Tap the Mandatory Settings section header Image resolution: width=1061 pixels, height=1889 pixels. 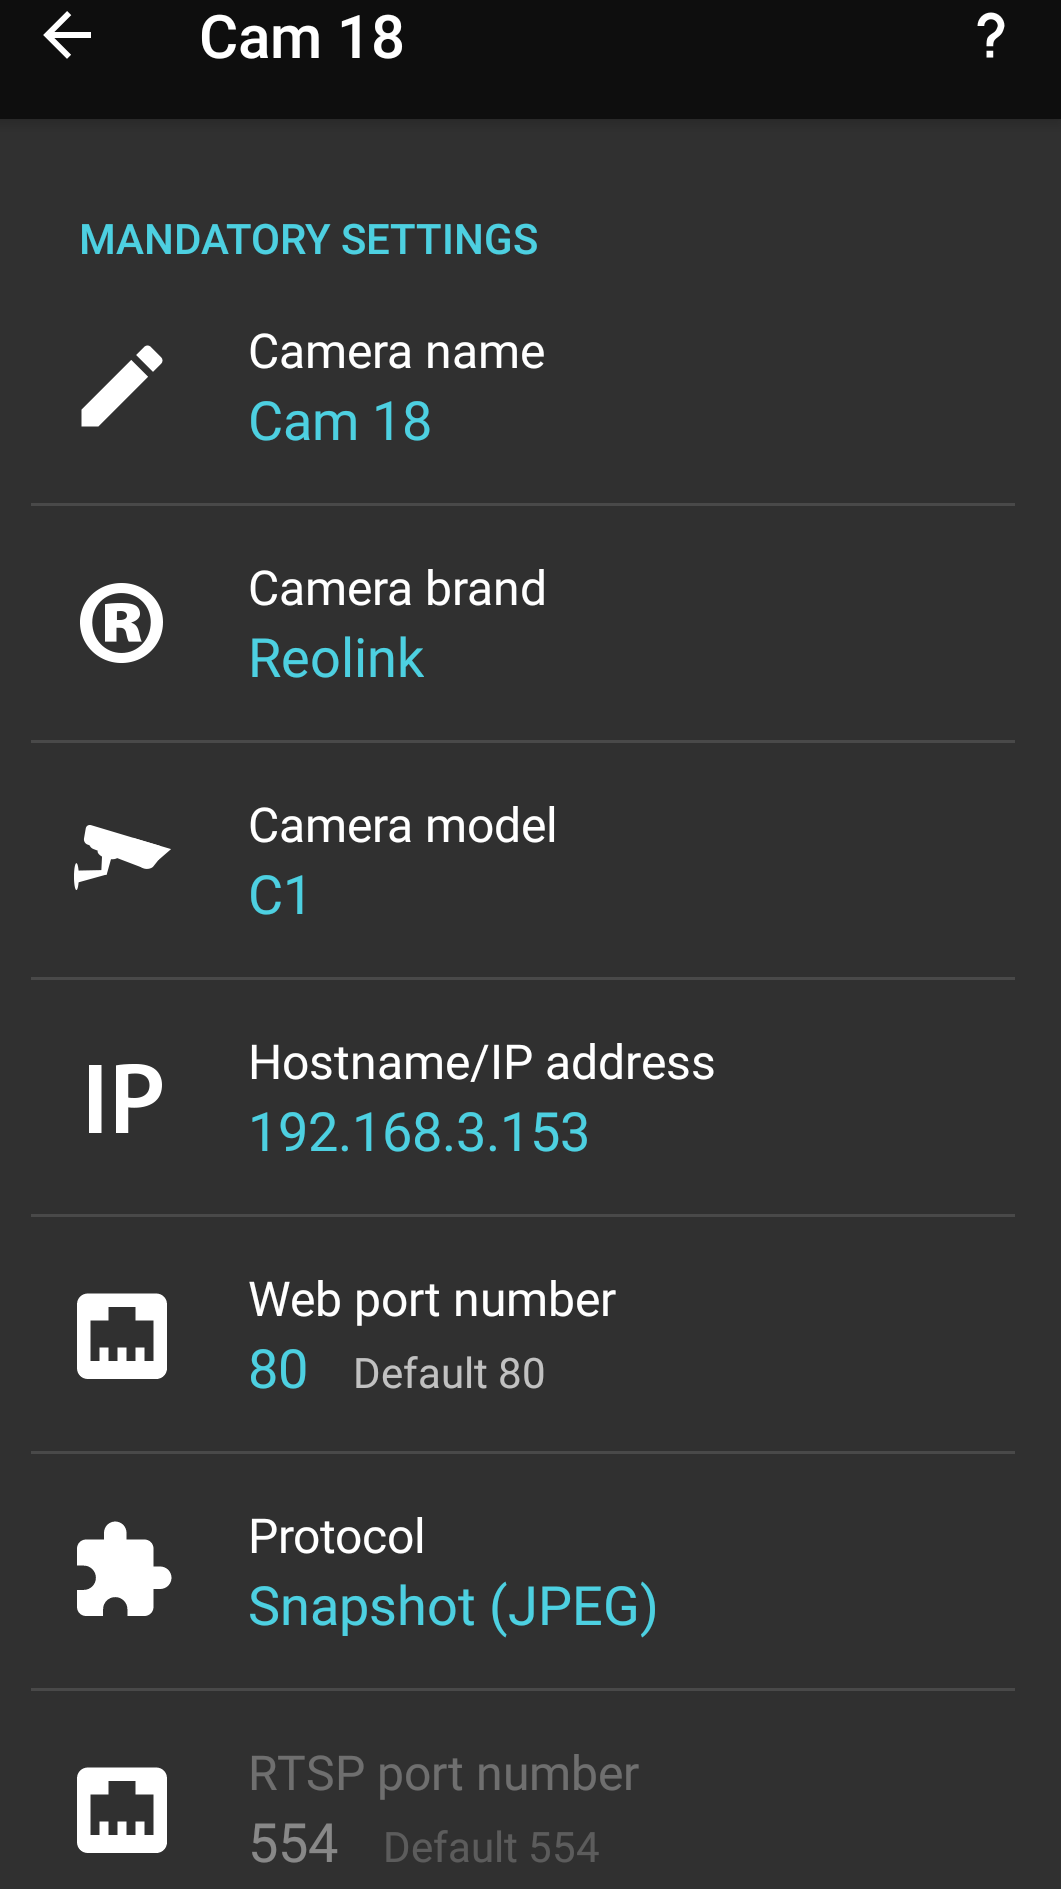tap(309, 240)
